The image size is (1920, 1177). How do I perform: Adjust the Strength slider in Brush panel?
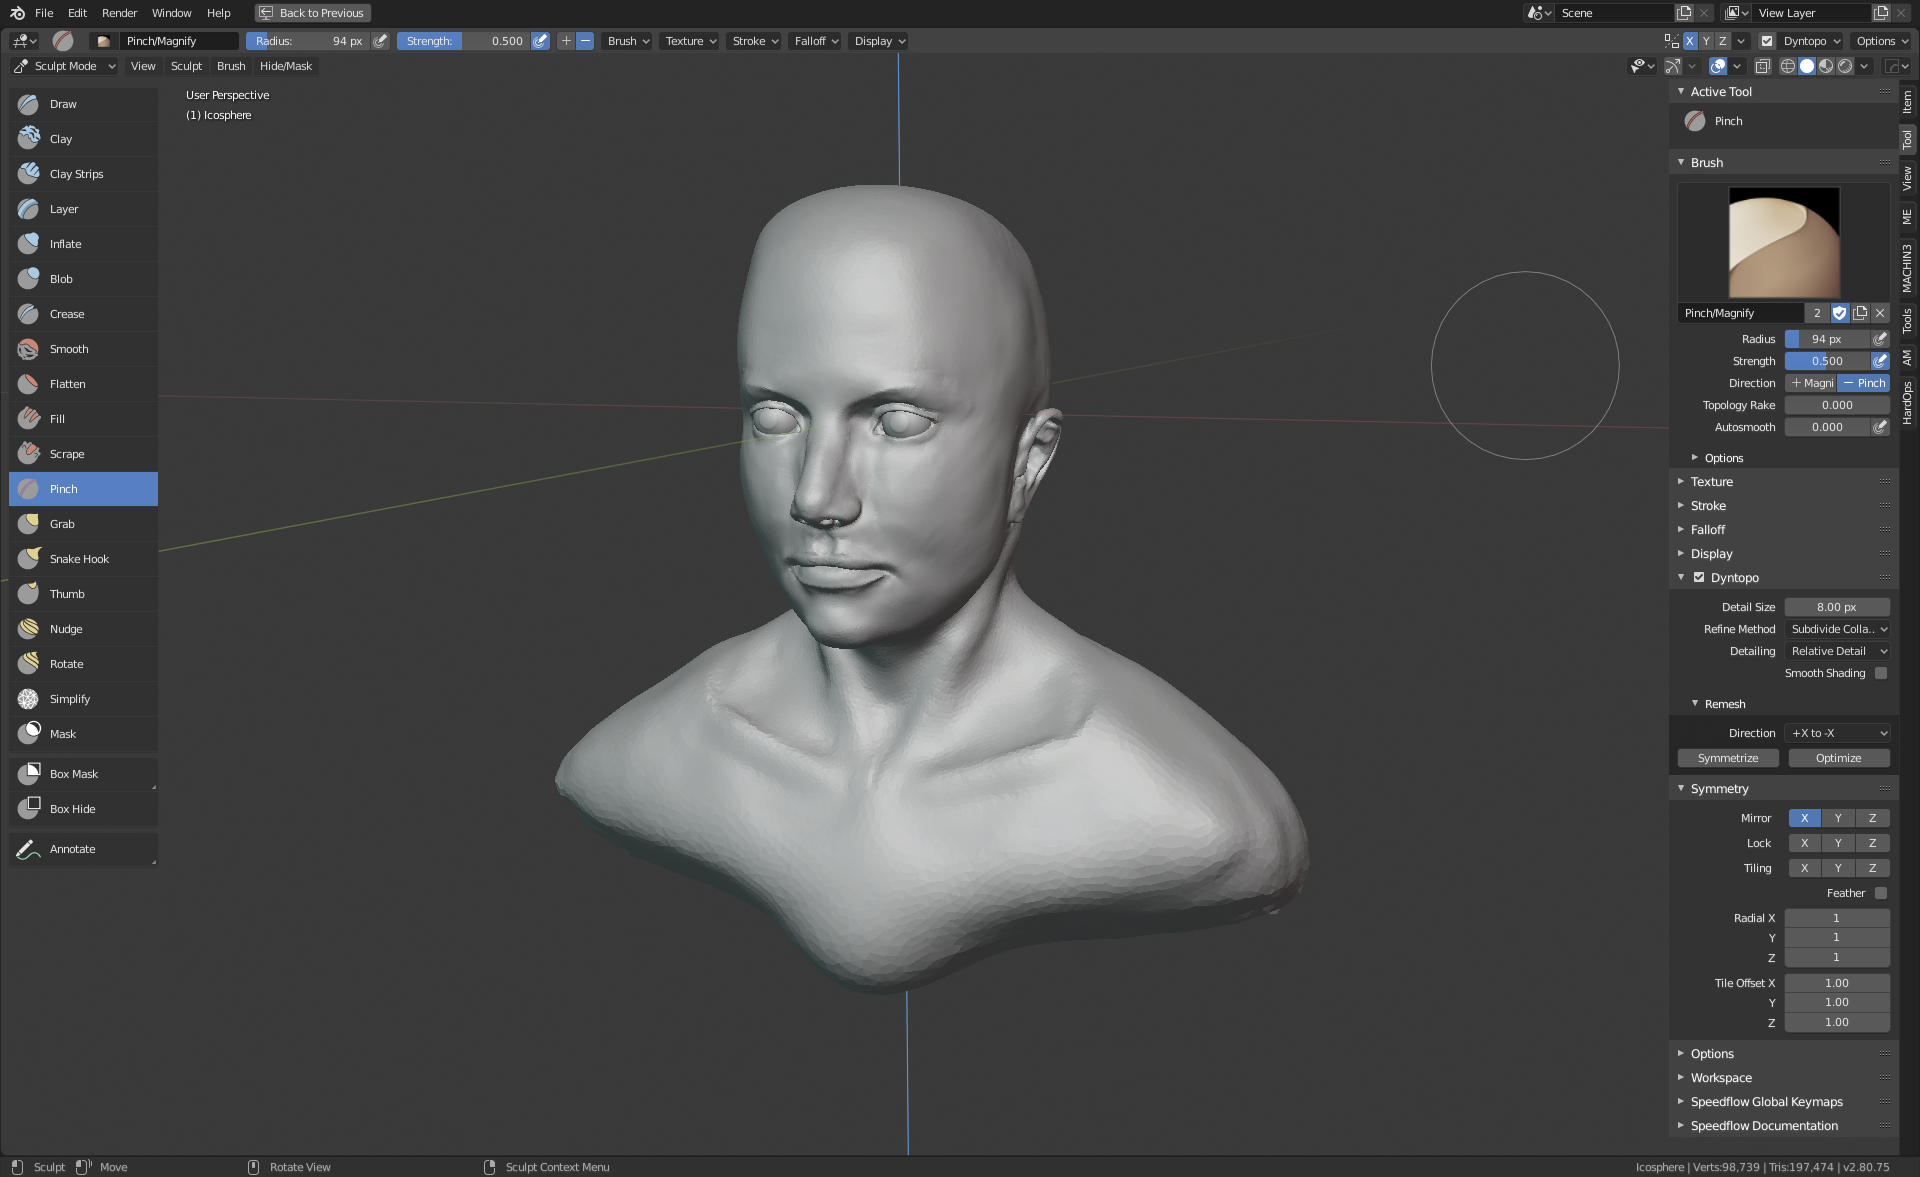1827,361
